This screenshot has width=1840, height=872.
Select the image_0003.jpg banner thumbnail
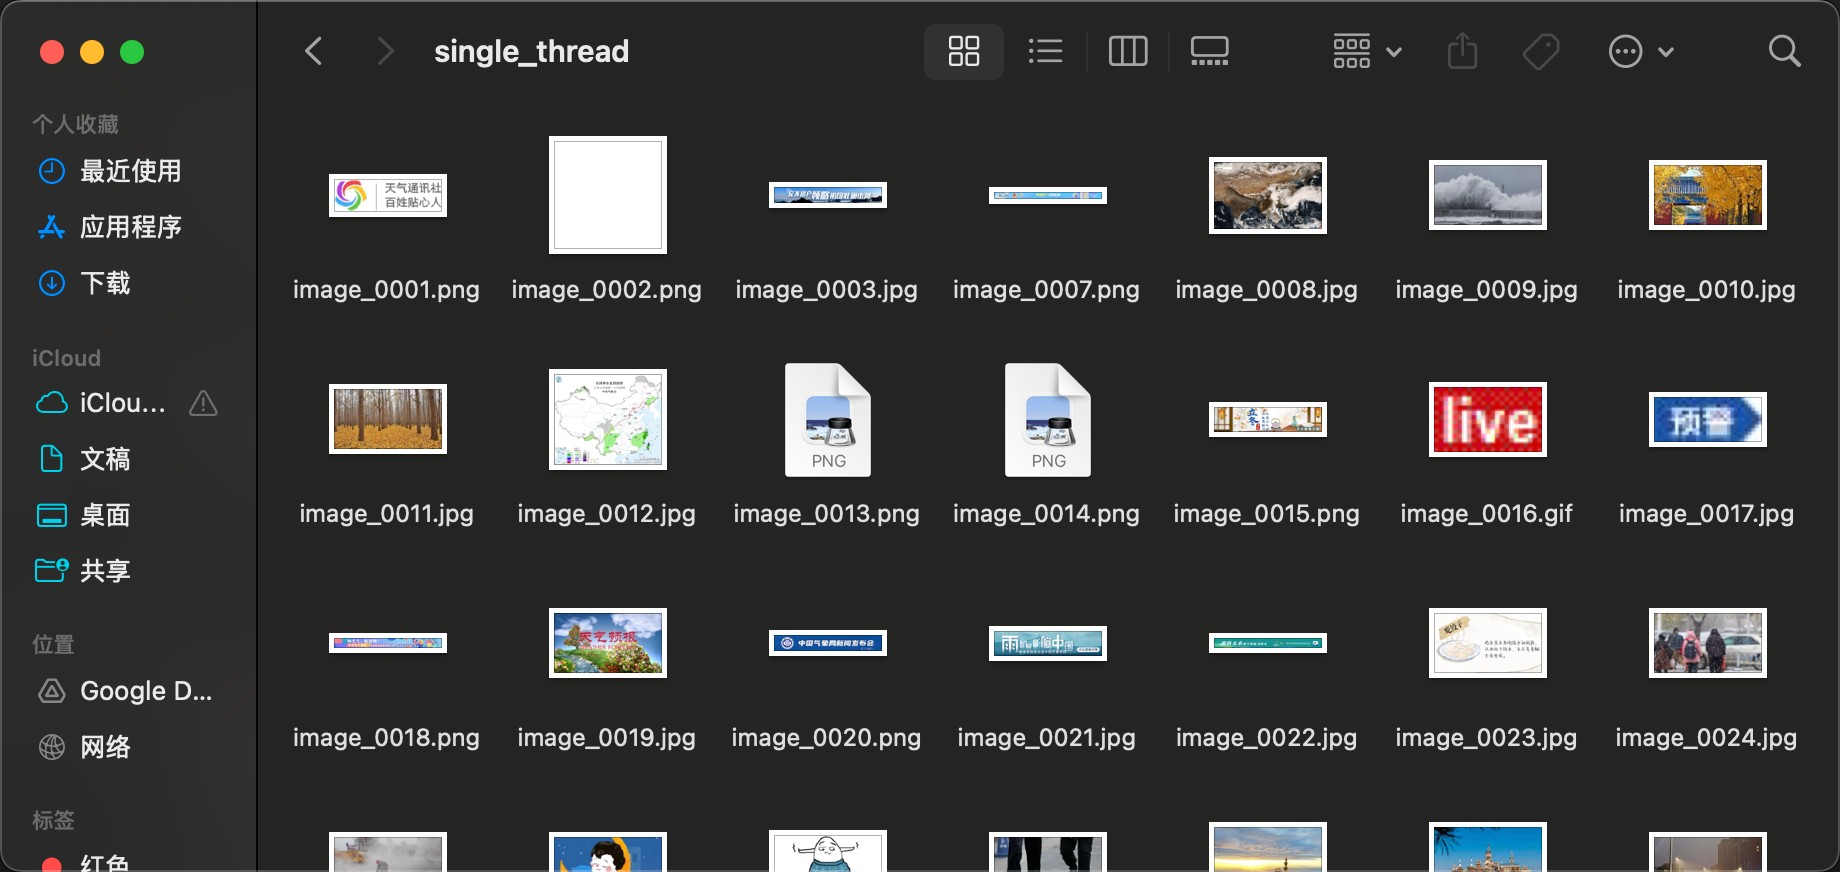828,195
